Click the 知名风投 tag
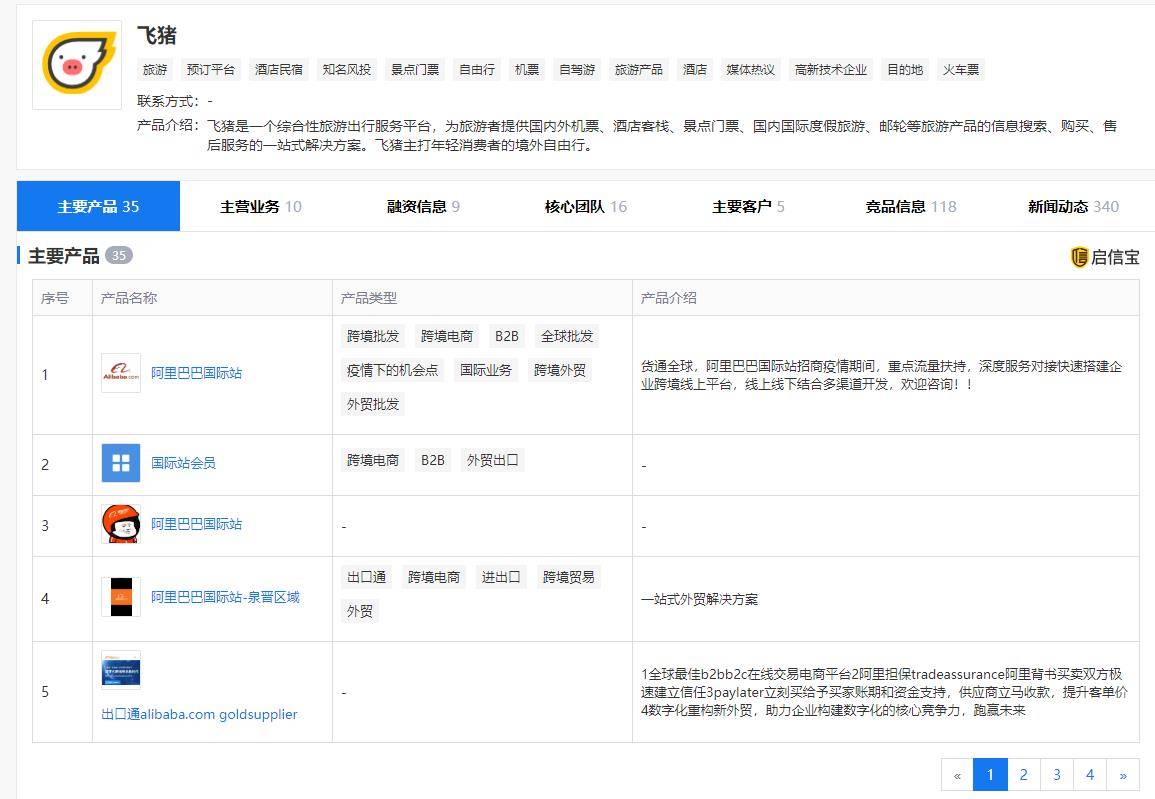1155x799 pixels. tap(346, 70)
